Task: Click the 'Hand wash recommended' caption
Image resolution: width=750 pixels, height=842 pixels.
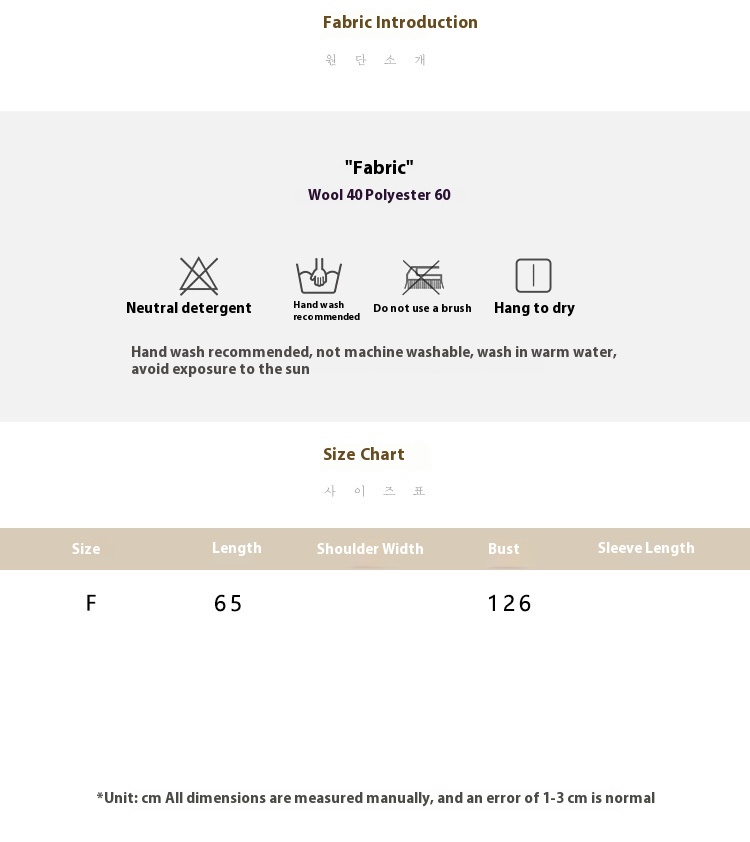Action: coord(326,311)
